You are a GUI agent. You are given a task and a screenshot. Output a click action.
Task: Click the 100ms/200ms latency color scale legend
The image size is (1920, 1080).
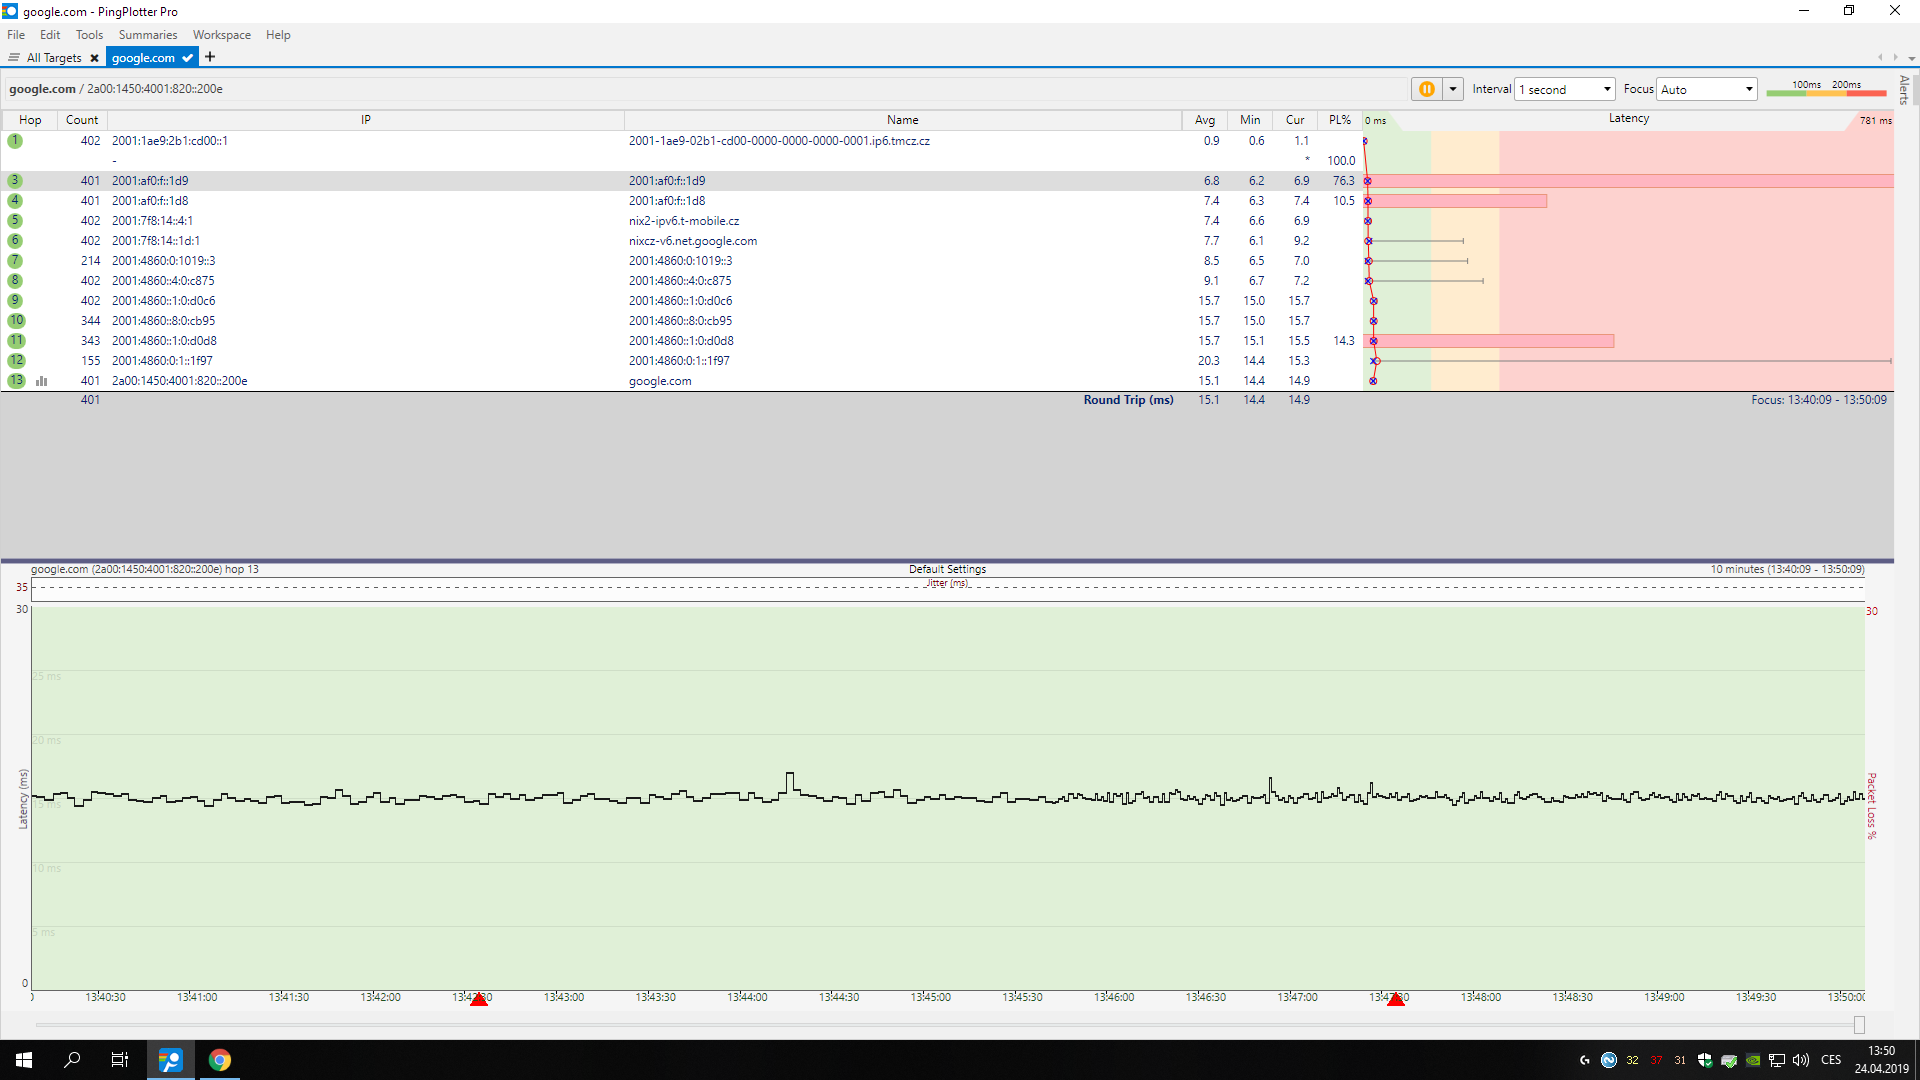coord(1826,89)
